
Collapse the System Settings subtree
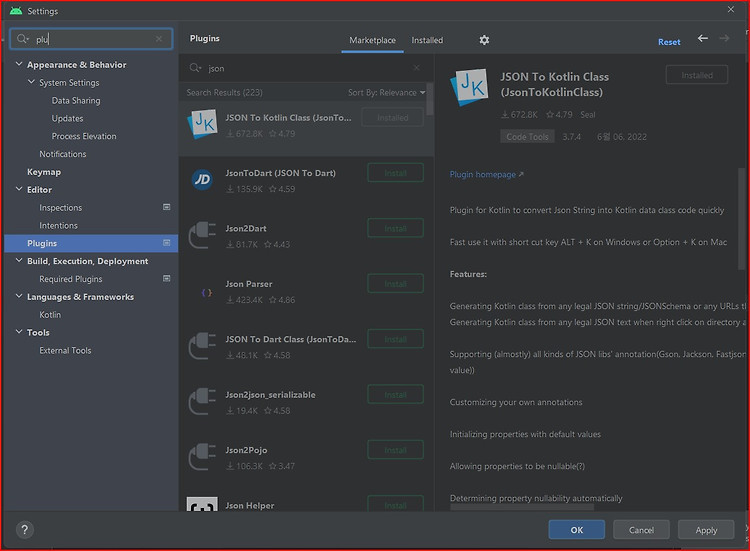pos(32,82)
